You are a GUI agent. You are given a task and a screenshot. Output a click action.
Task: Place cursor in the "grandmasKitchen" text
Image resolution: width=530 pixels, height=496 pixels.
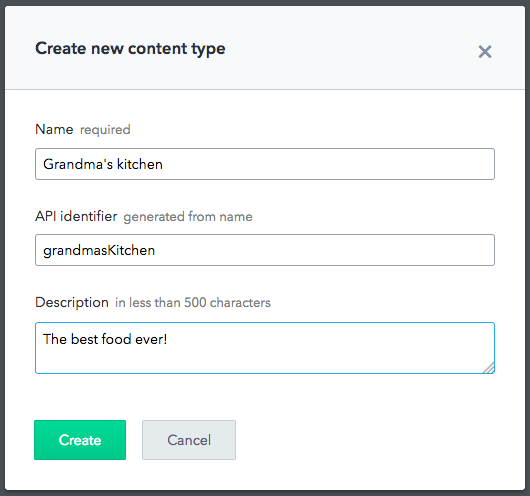pos(99,251)
